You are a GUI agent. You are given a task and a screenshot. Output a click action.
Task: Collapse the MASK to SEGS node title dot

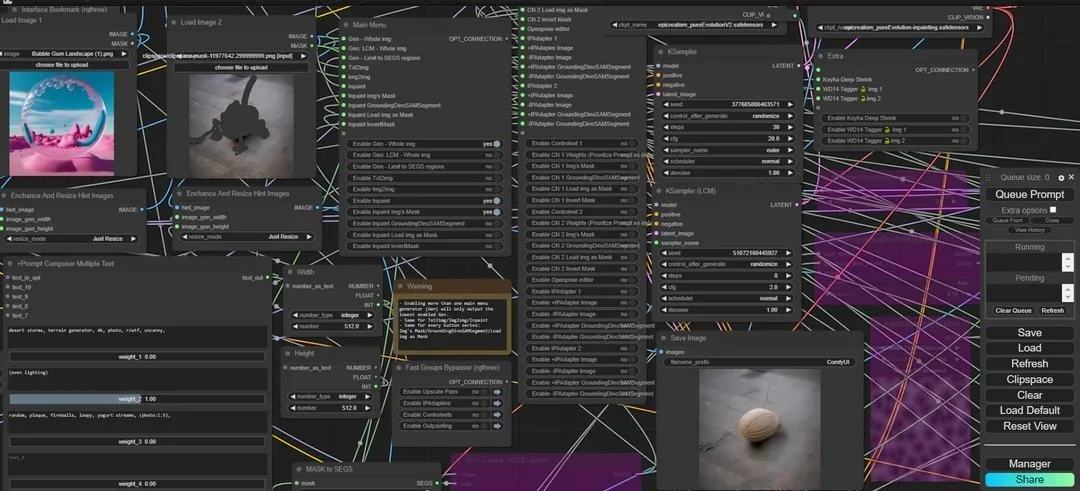(298, 470)
